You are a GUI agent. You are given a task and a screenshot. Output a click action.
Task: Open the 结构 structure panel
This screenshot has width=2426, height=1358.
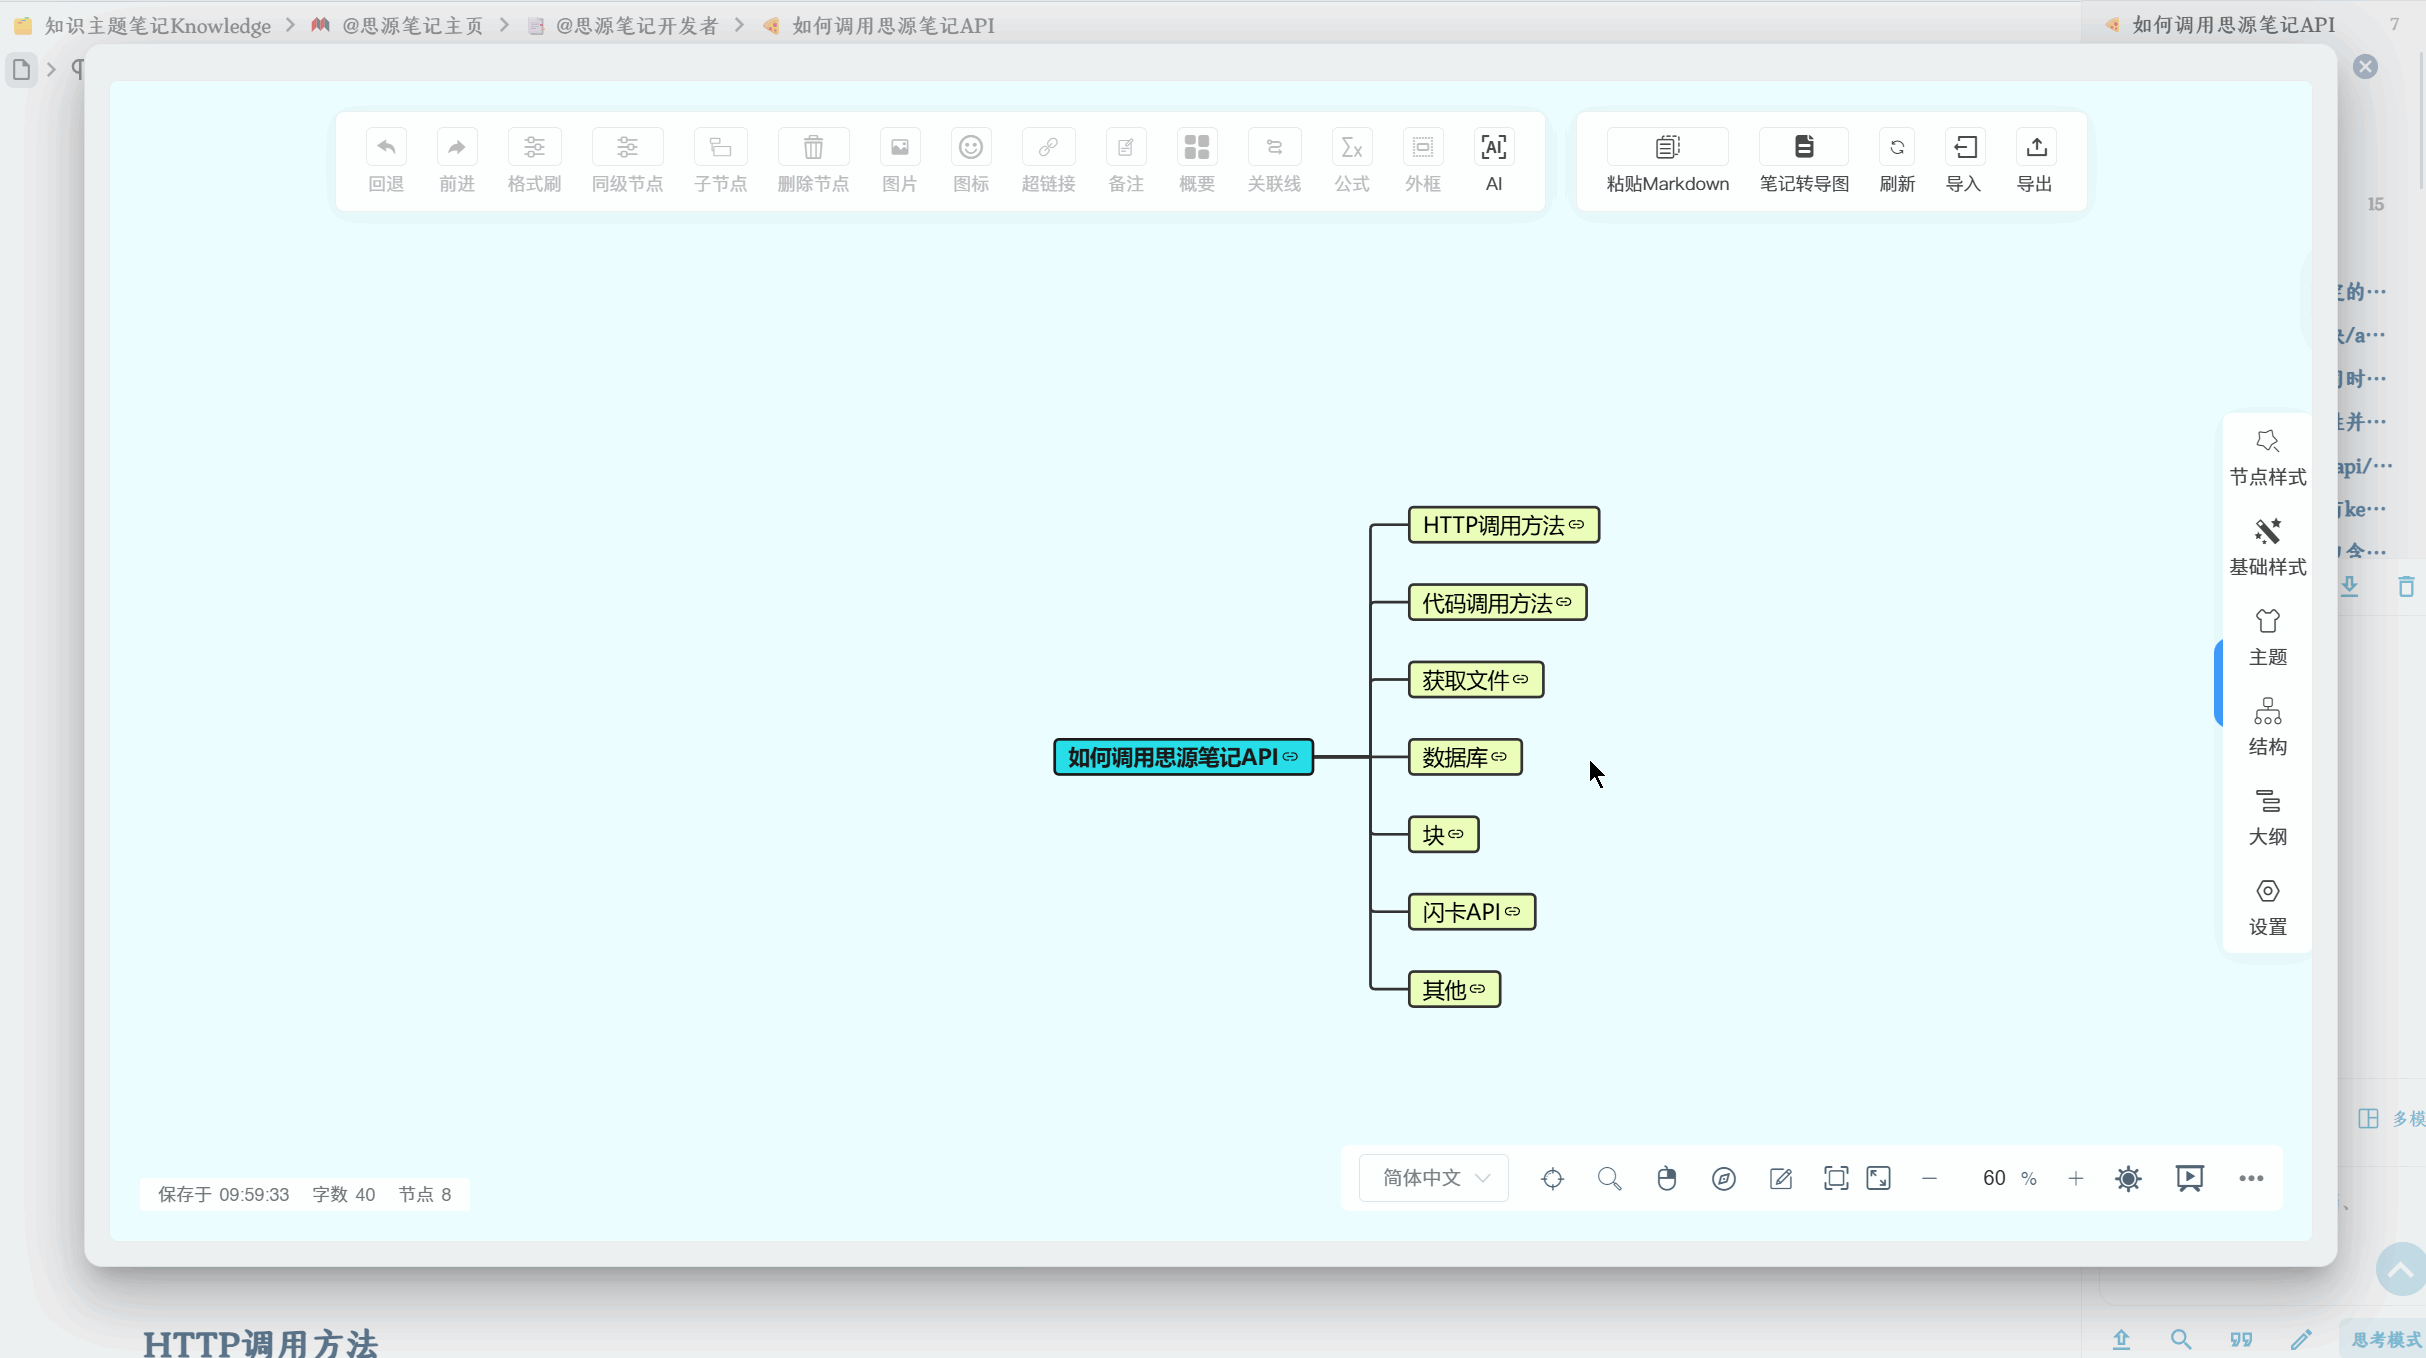click(x=2267, y=727)
